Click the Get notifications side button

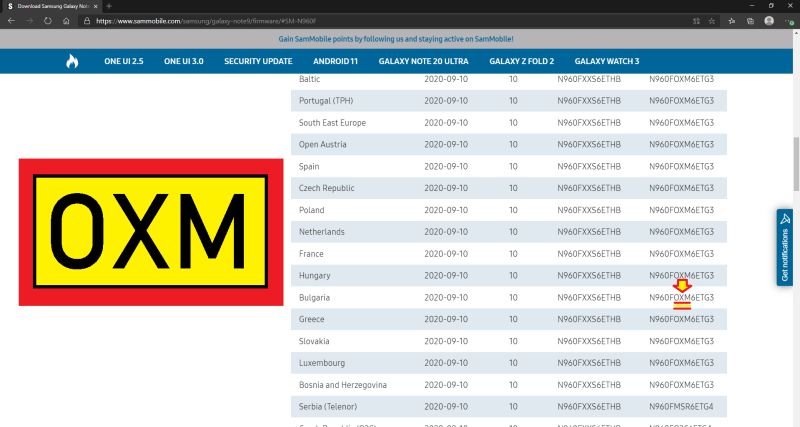[785, 247]
